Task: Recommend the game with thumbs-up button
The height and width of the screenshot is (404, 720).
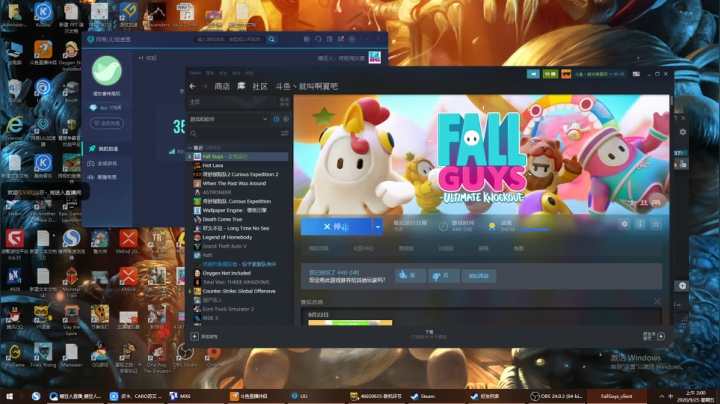Action: click(410, 275)
